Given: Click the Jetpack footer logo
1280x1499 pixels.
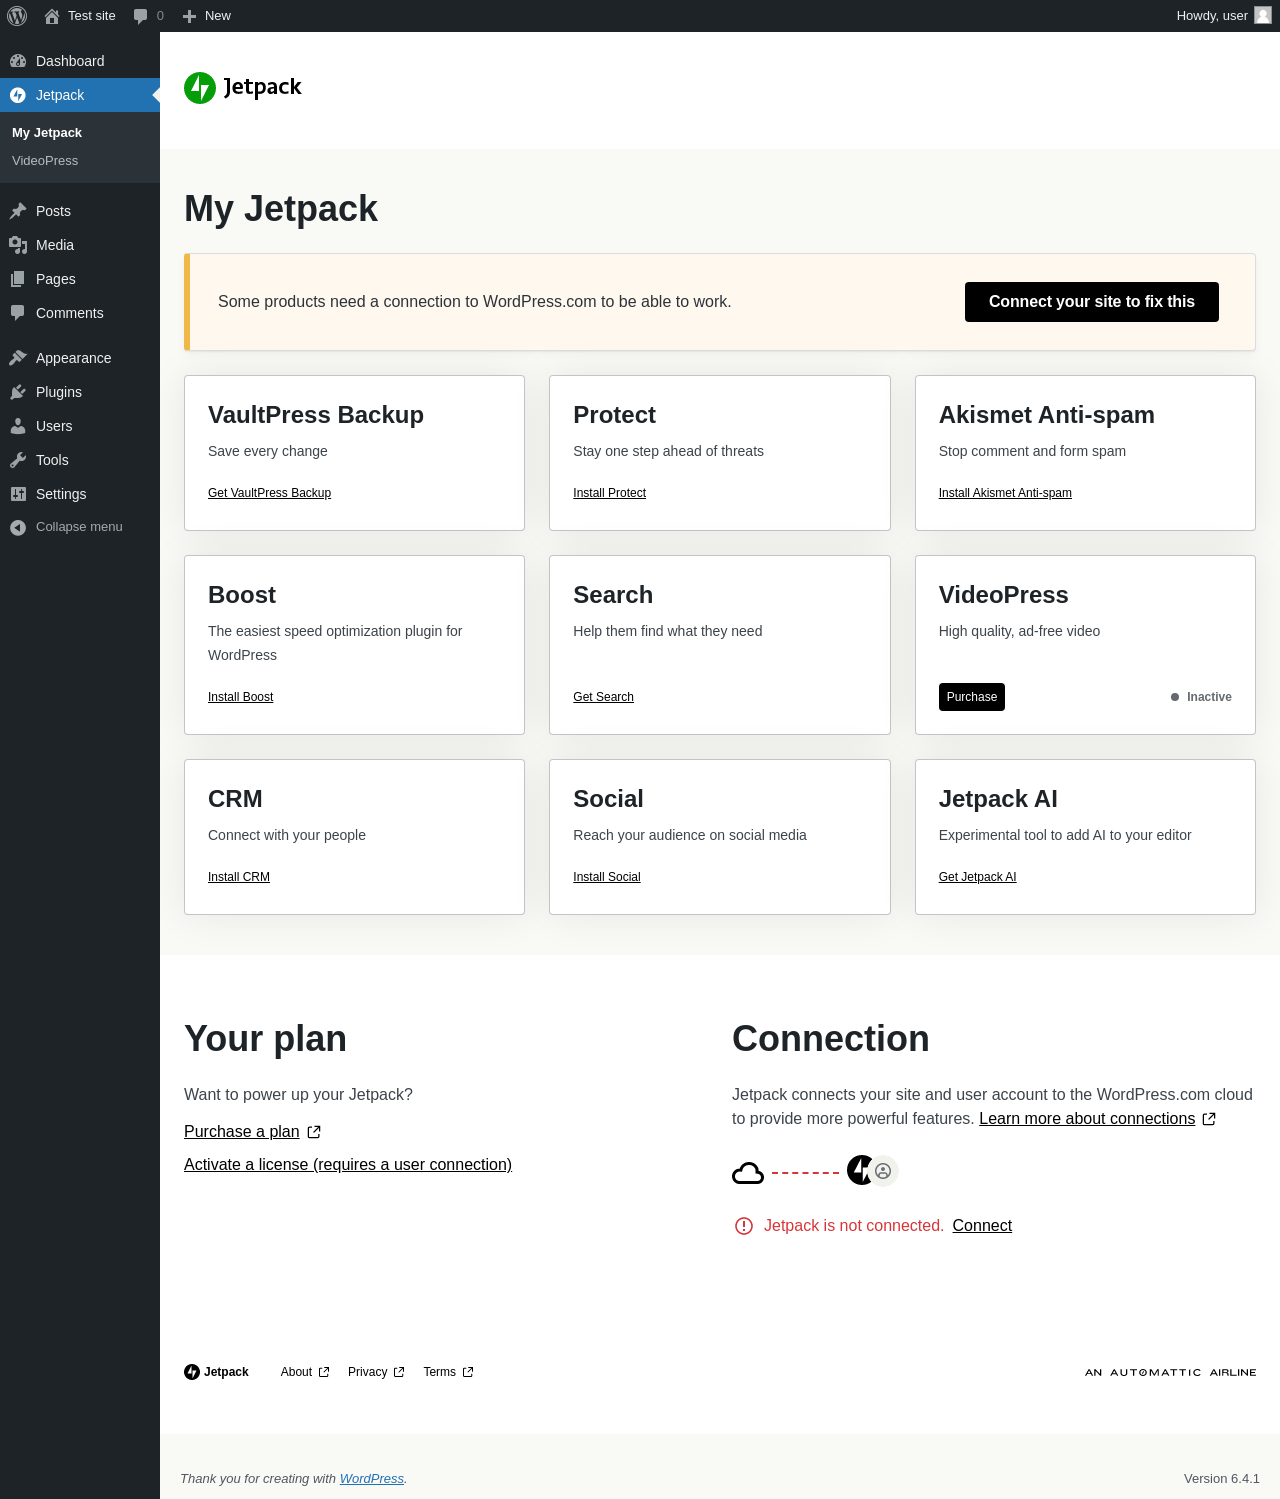Looking at the screenshot, I should (216, 1372).
